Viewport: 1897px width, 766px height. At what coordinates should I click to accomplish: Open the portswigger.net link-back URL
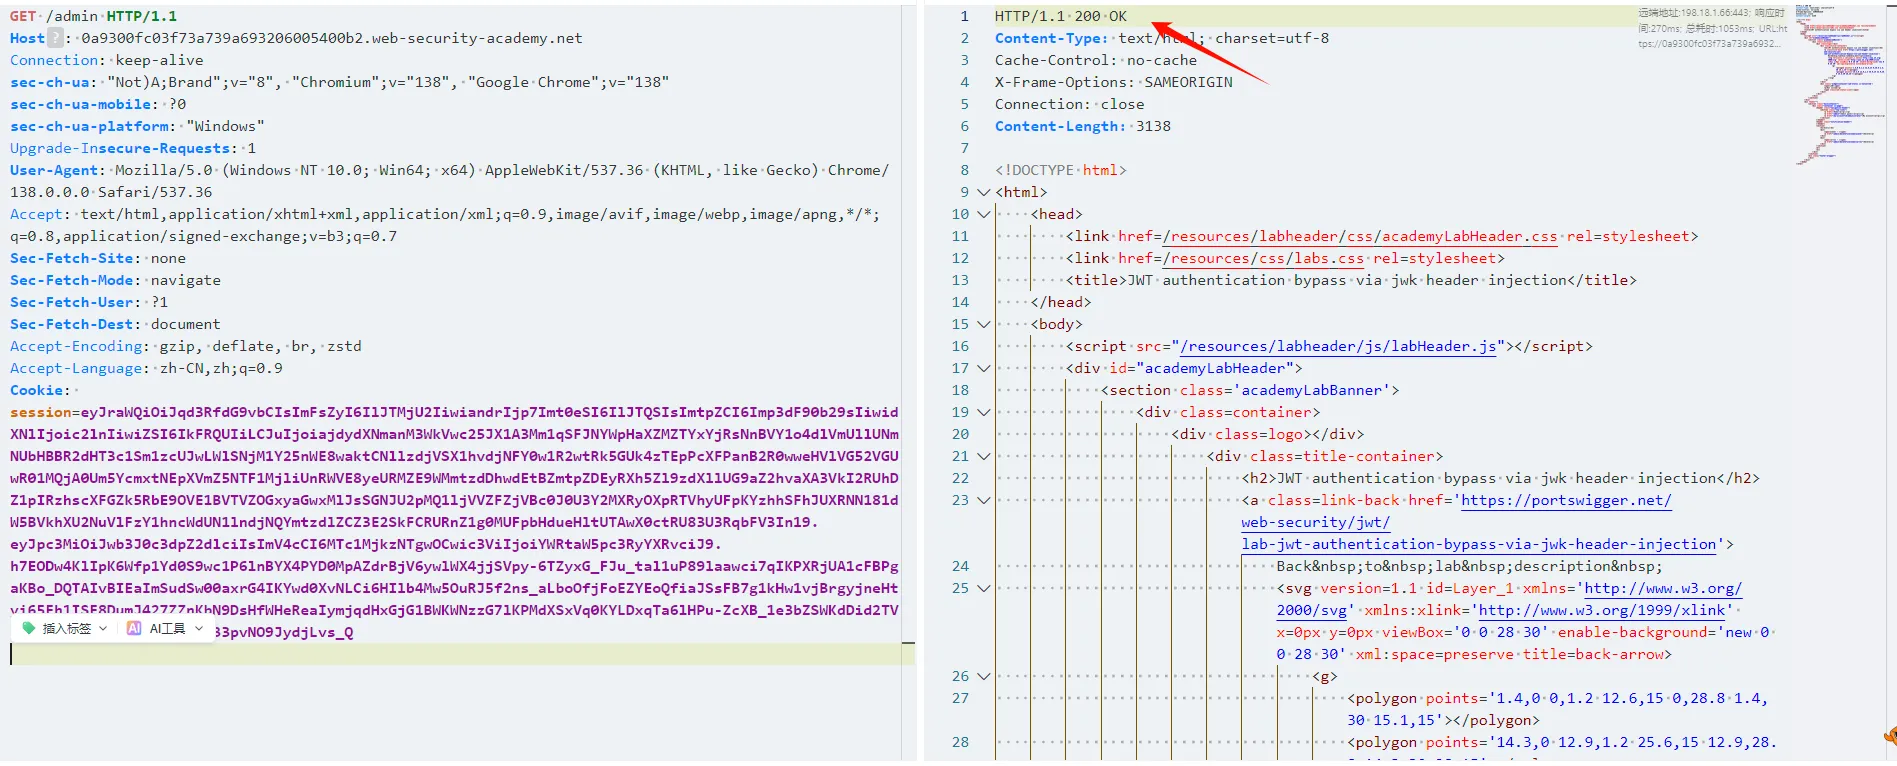(1566, 500)
